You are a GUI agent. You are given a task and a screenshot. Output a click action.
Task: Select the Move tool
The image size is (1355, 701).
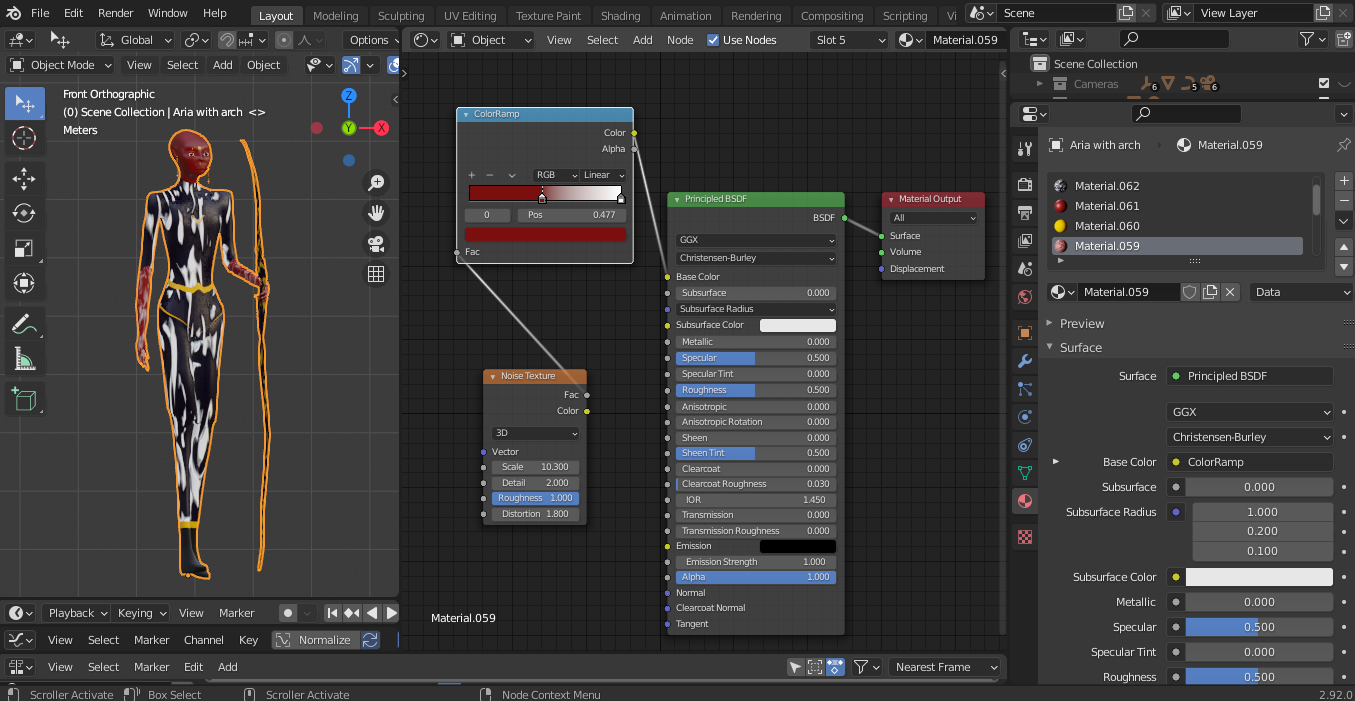24,179
